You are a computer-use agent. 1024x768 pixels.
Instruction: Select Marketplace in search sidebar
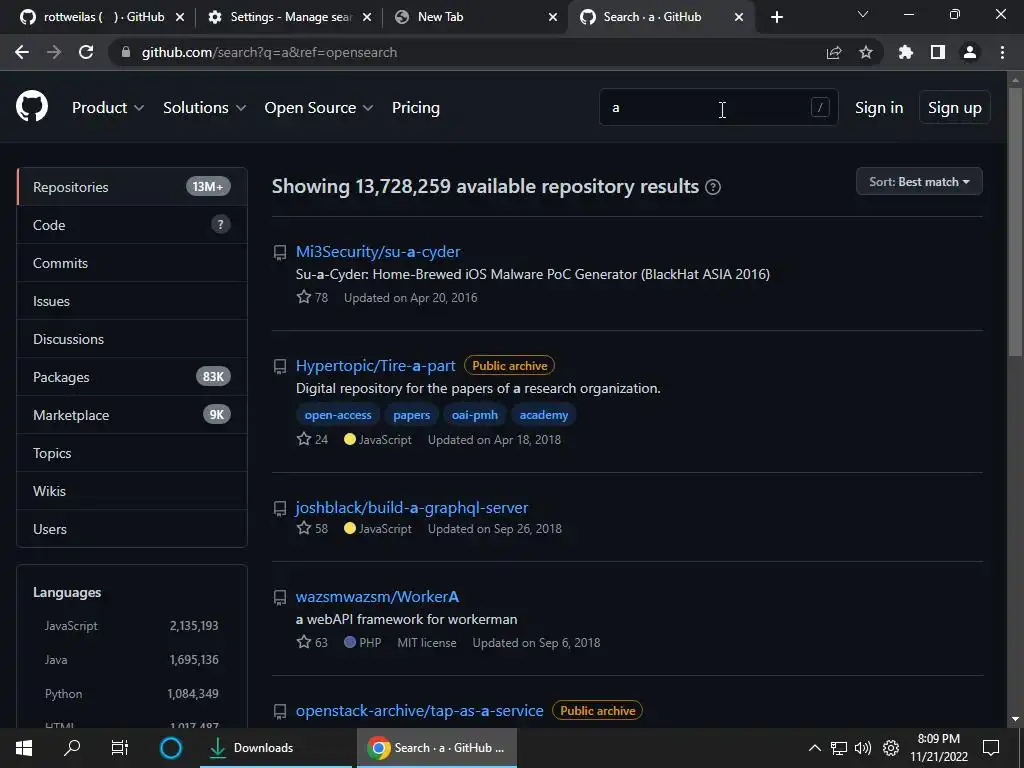[x=132, y=415]
